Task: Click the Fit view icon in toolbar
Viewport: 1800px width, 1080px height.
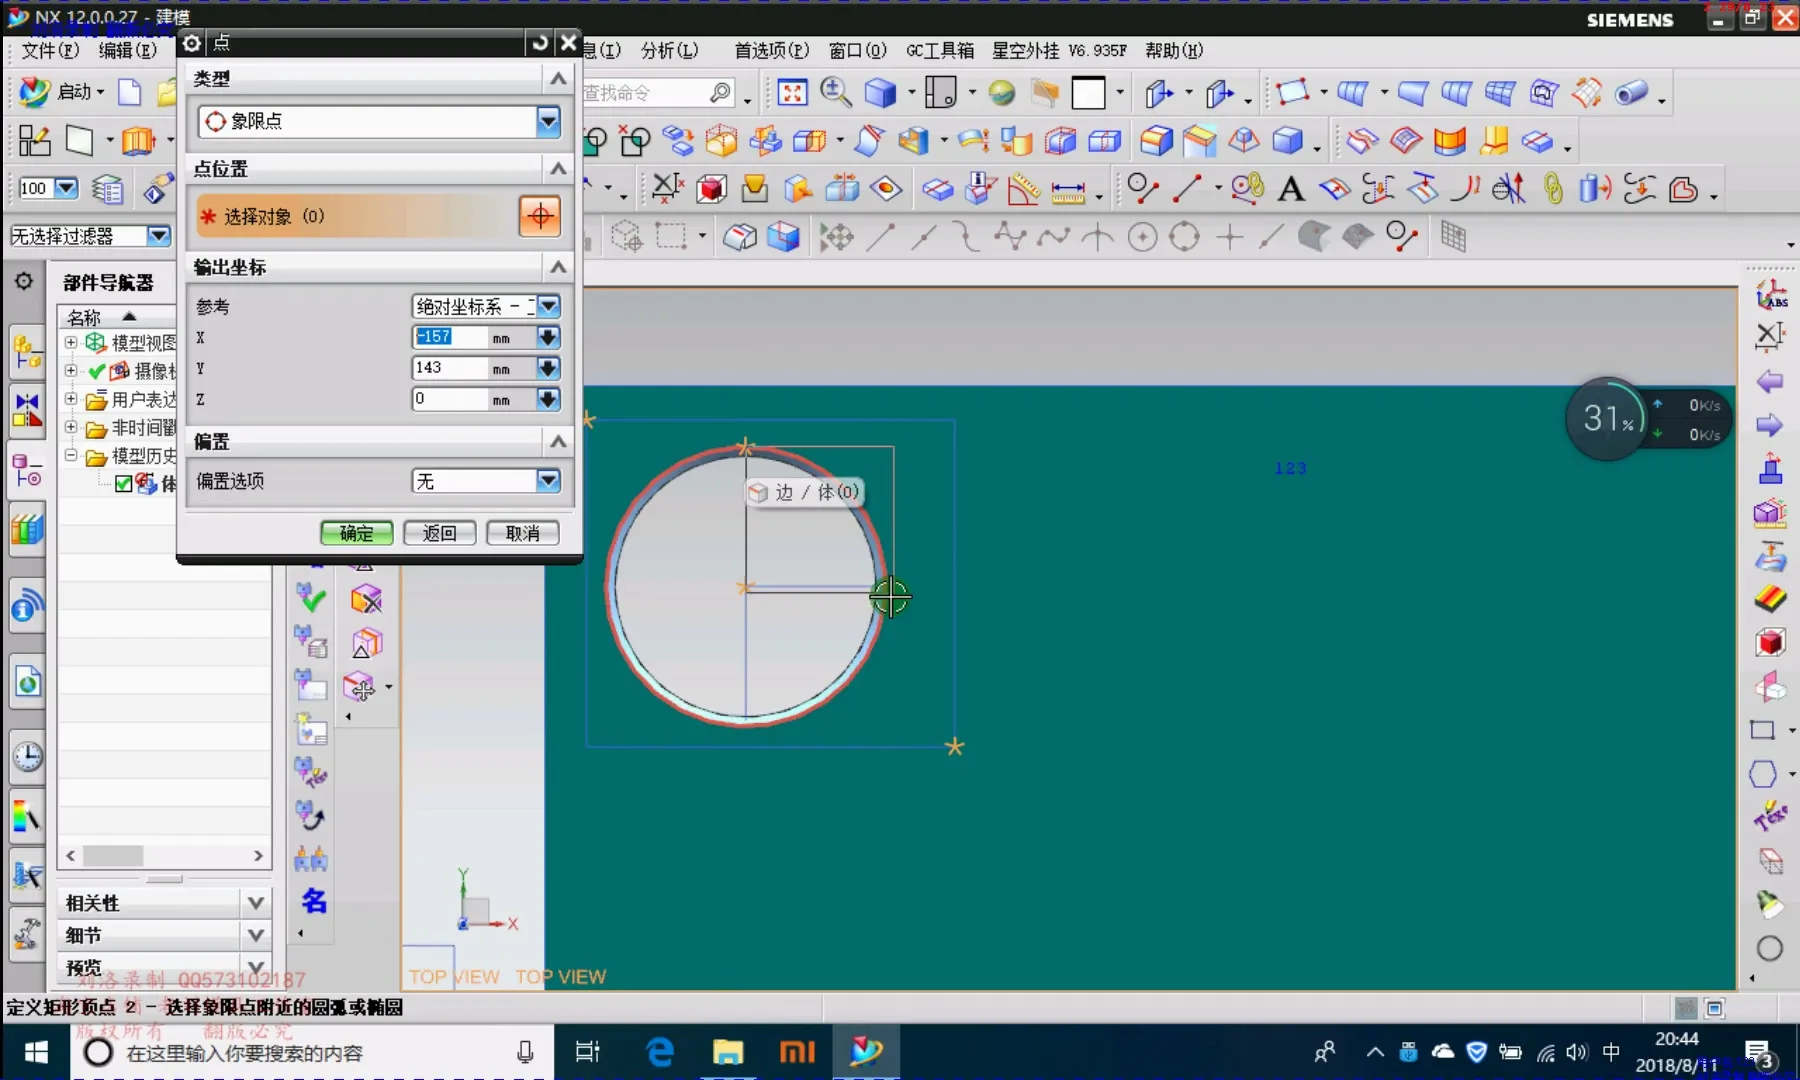Action: point(792,93)
